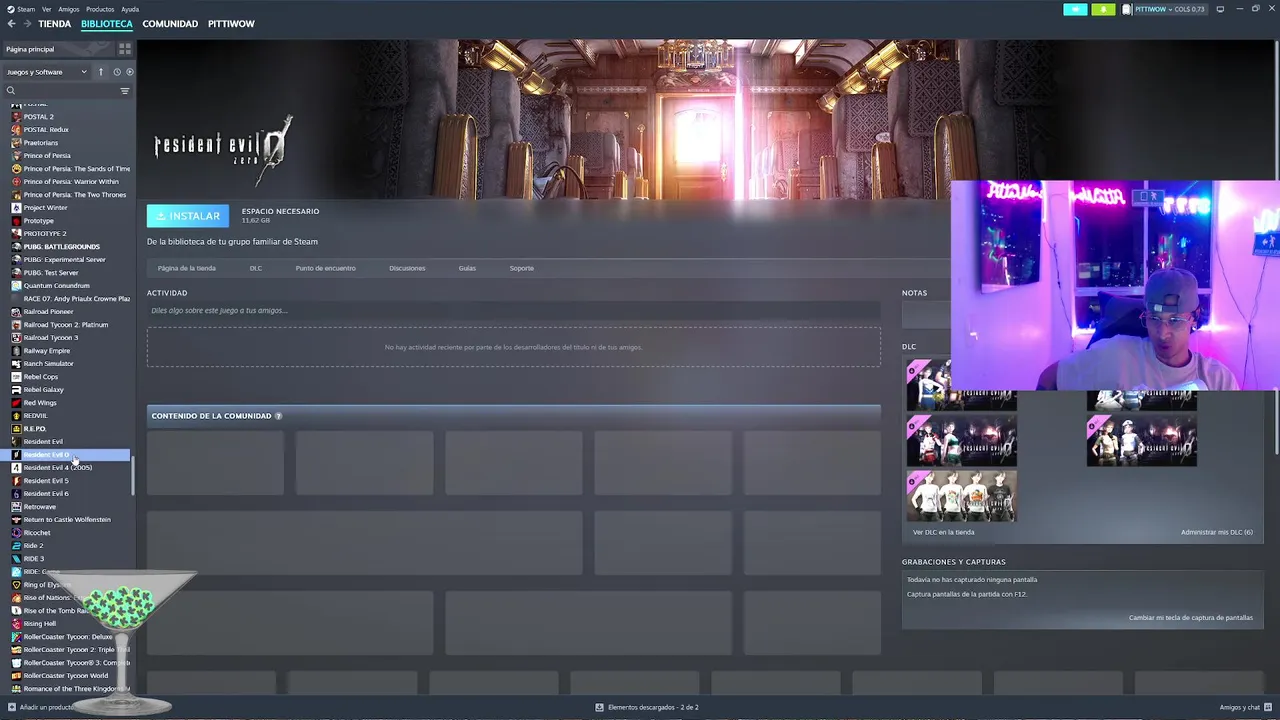Click the downloads icon in bottom bar

(x=599, y=707)
